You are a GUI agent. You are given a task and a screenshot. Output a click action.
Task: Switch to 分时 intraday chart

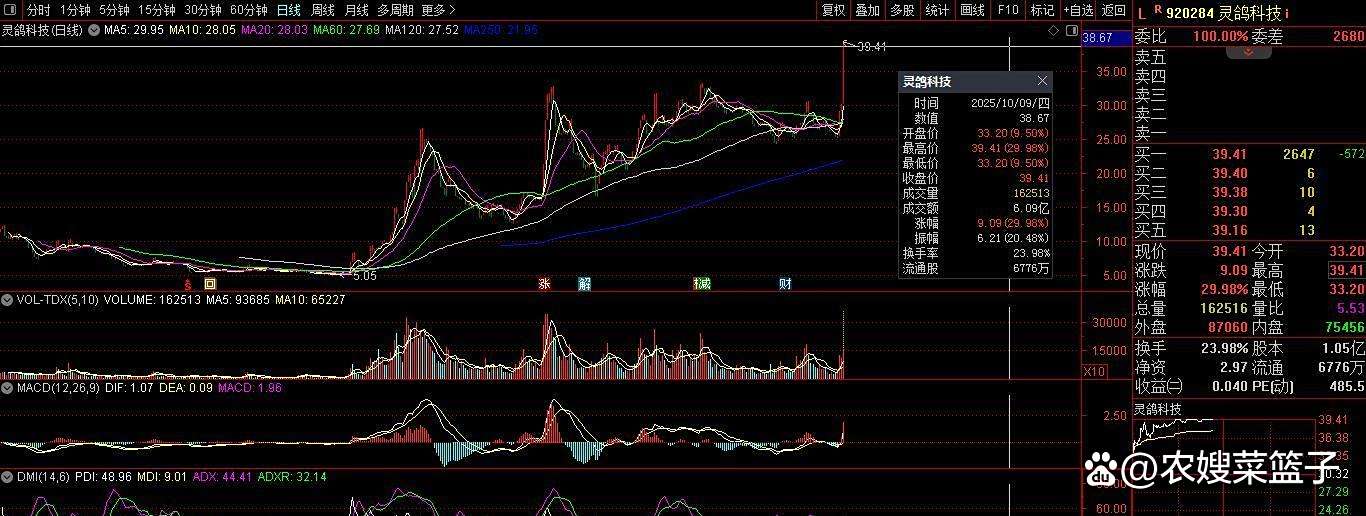(x=38, y=10)
